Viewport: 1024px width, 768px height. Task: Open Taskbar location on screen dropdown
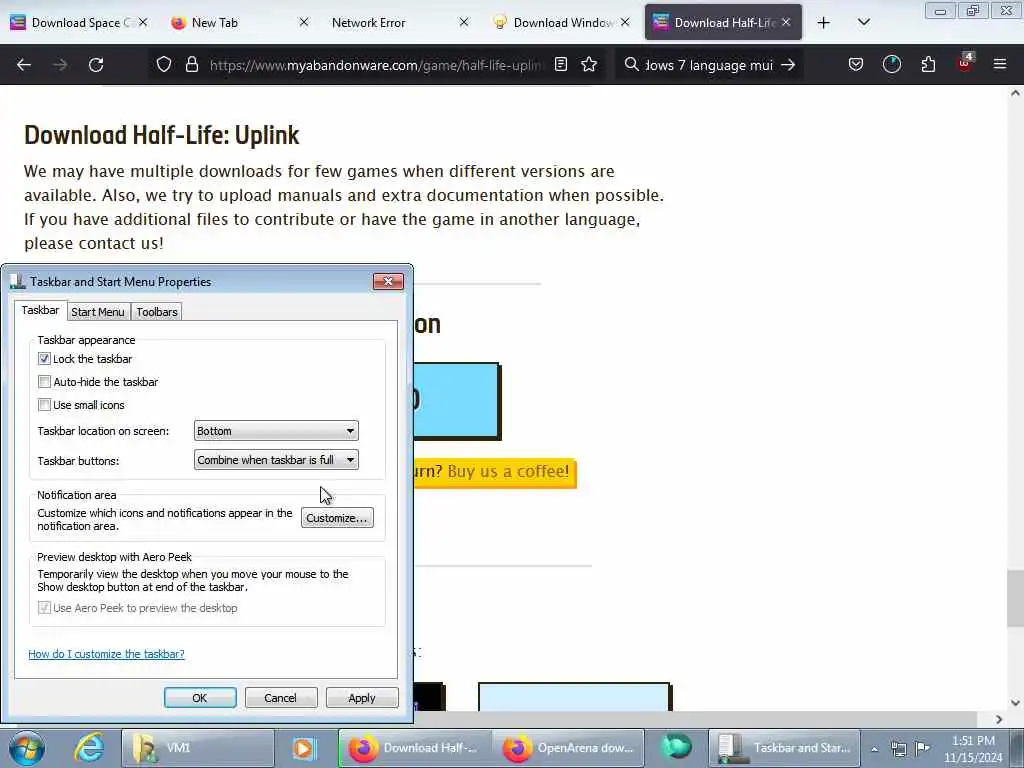(276, 431)
